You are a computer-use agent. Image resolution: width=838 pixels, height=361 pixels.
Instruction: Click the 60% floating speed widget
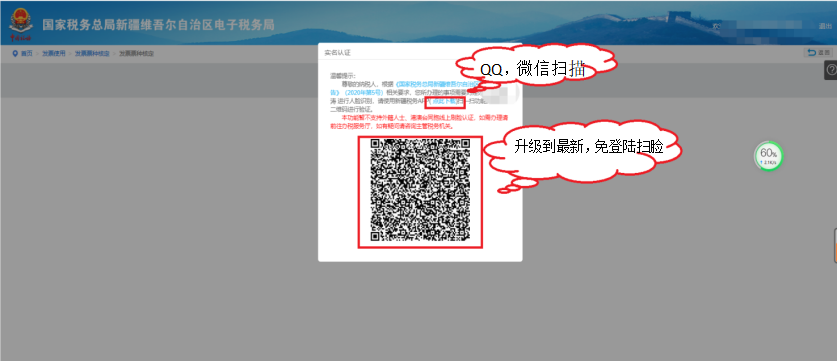[x=769, y=156]
